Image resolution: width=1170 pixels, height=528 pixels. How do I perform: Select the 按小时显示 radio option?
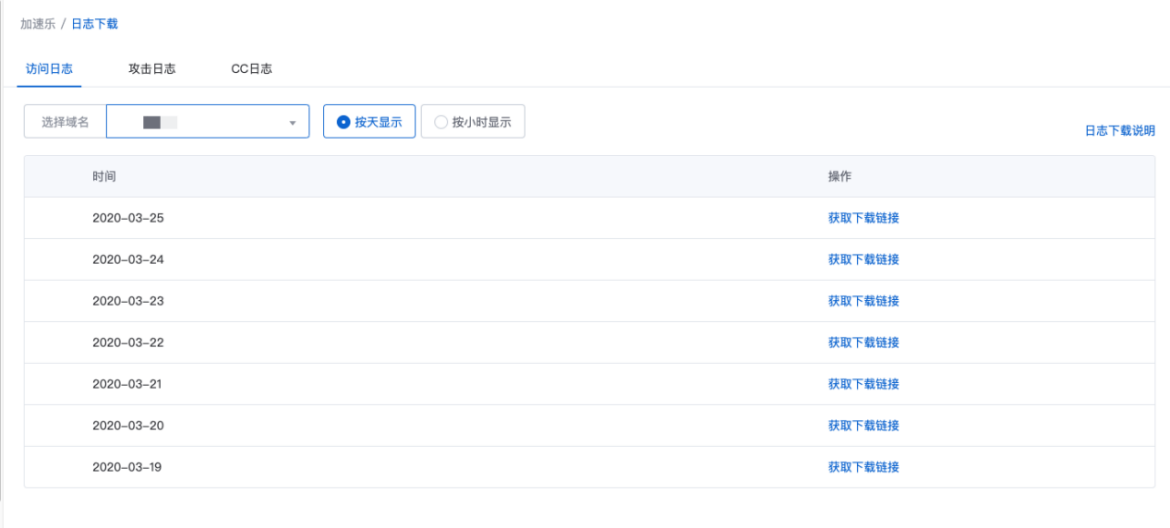tap(472, 122)
